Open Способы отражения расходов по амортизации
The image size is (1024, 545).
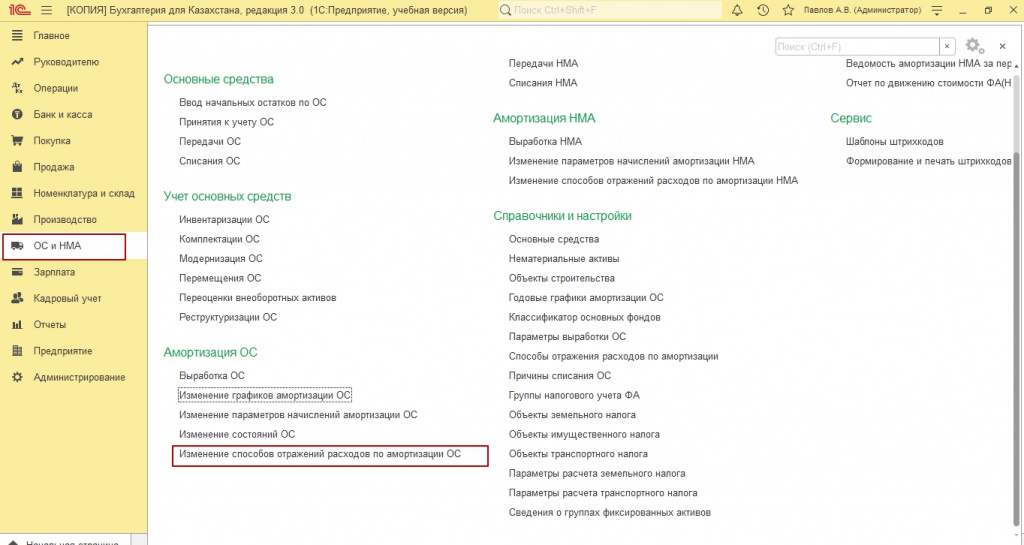[613, 356]
